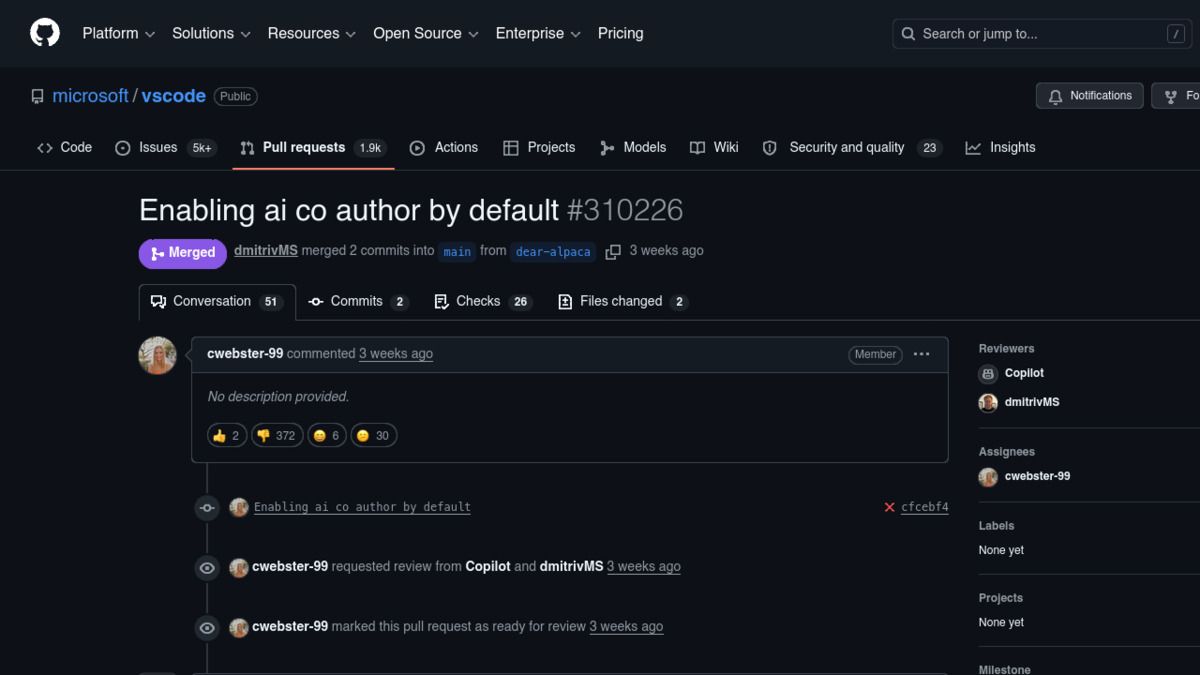Click cwebster-99 in review request event
The image size is (1200, 675).
(x=290, y=566)
